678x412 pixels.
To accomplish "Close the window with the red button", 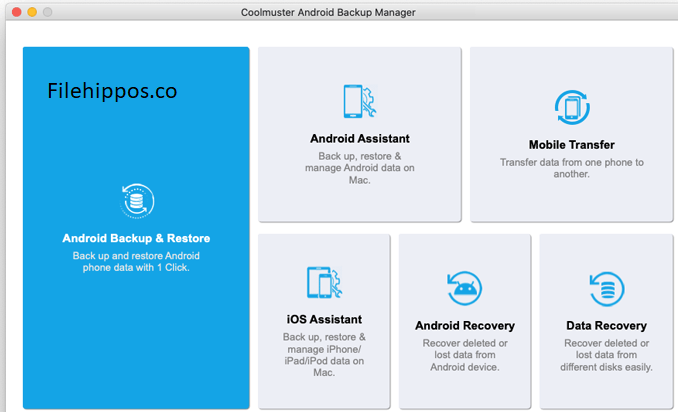I will point(14,12).
